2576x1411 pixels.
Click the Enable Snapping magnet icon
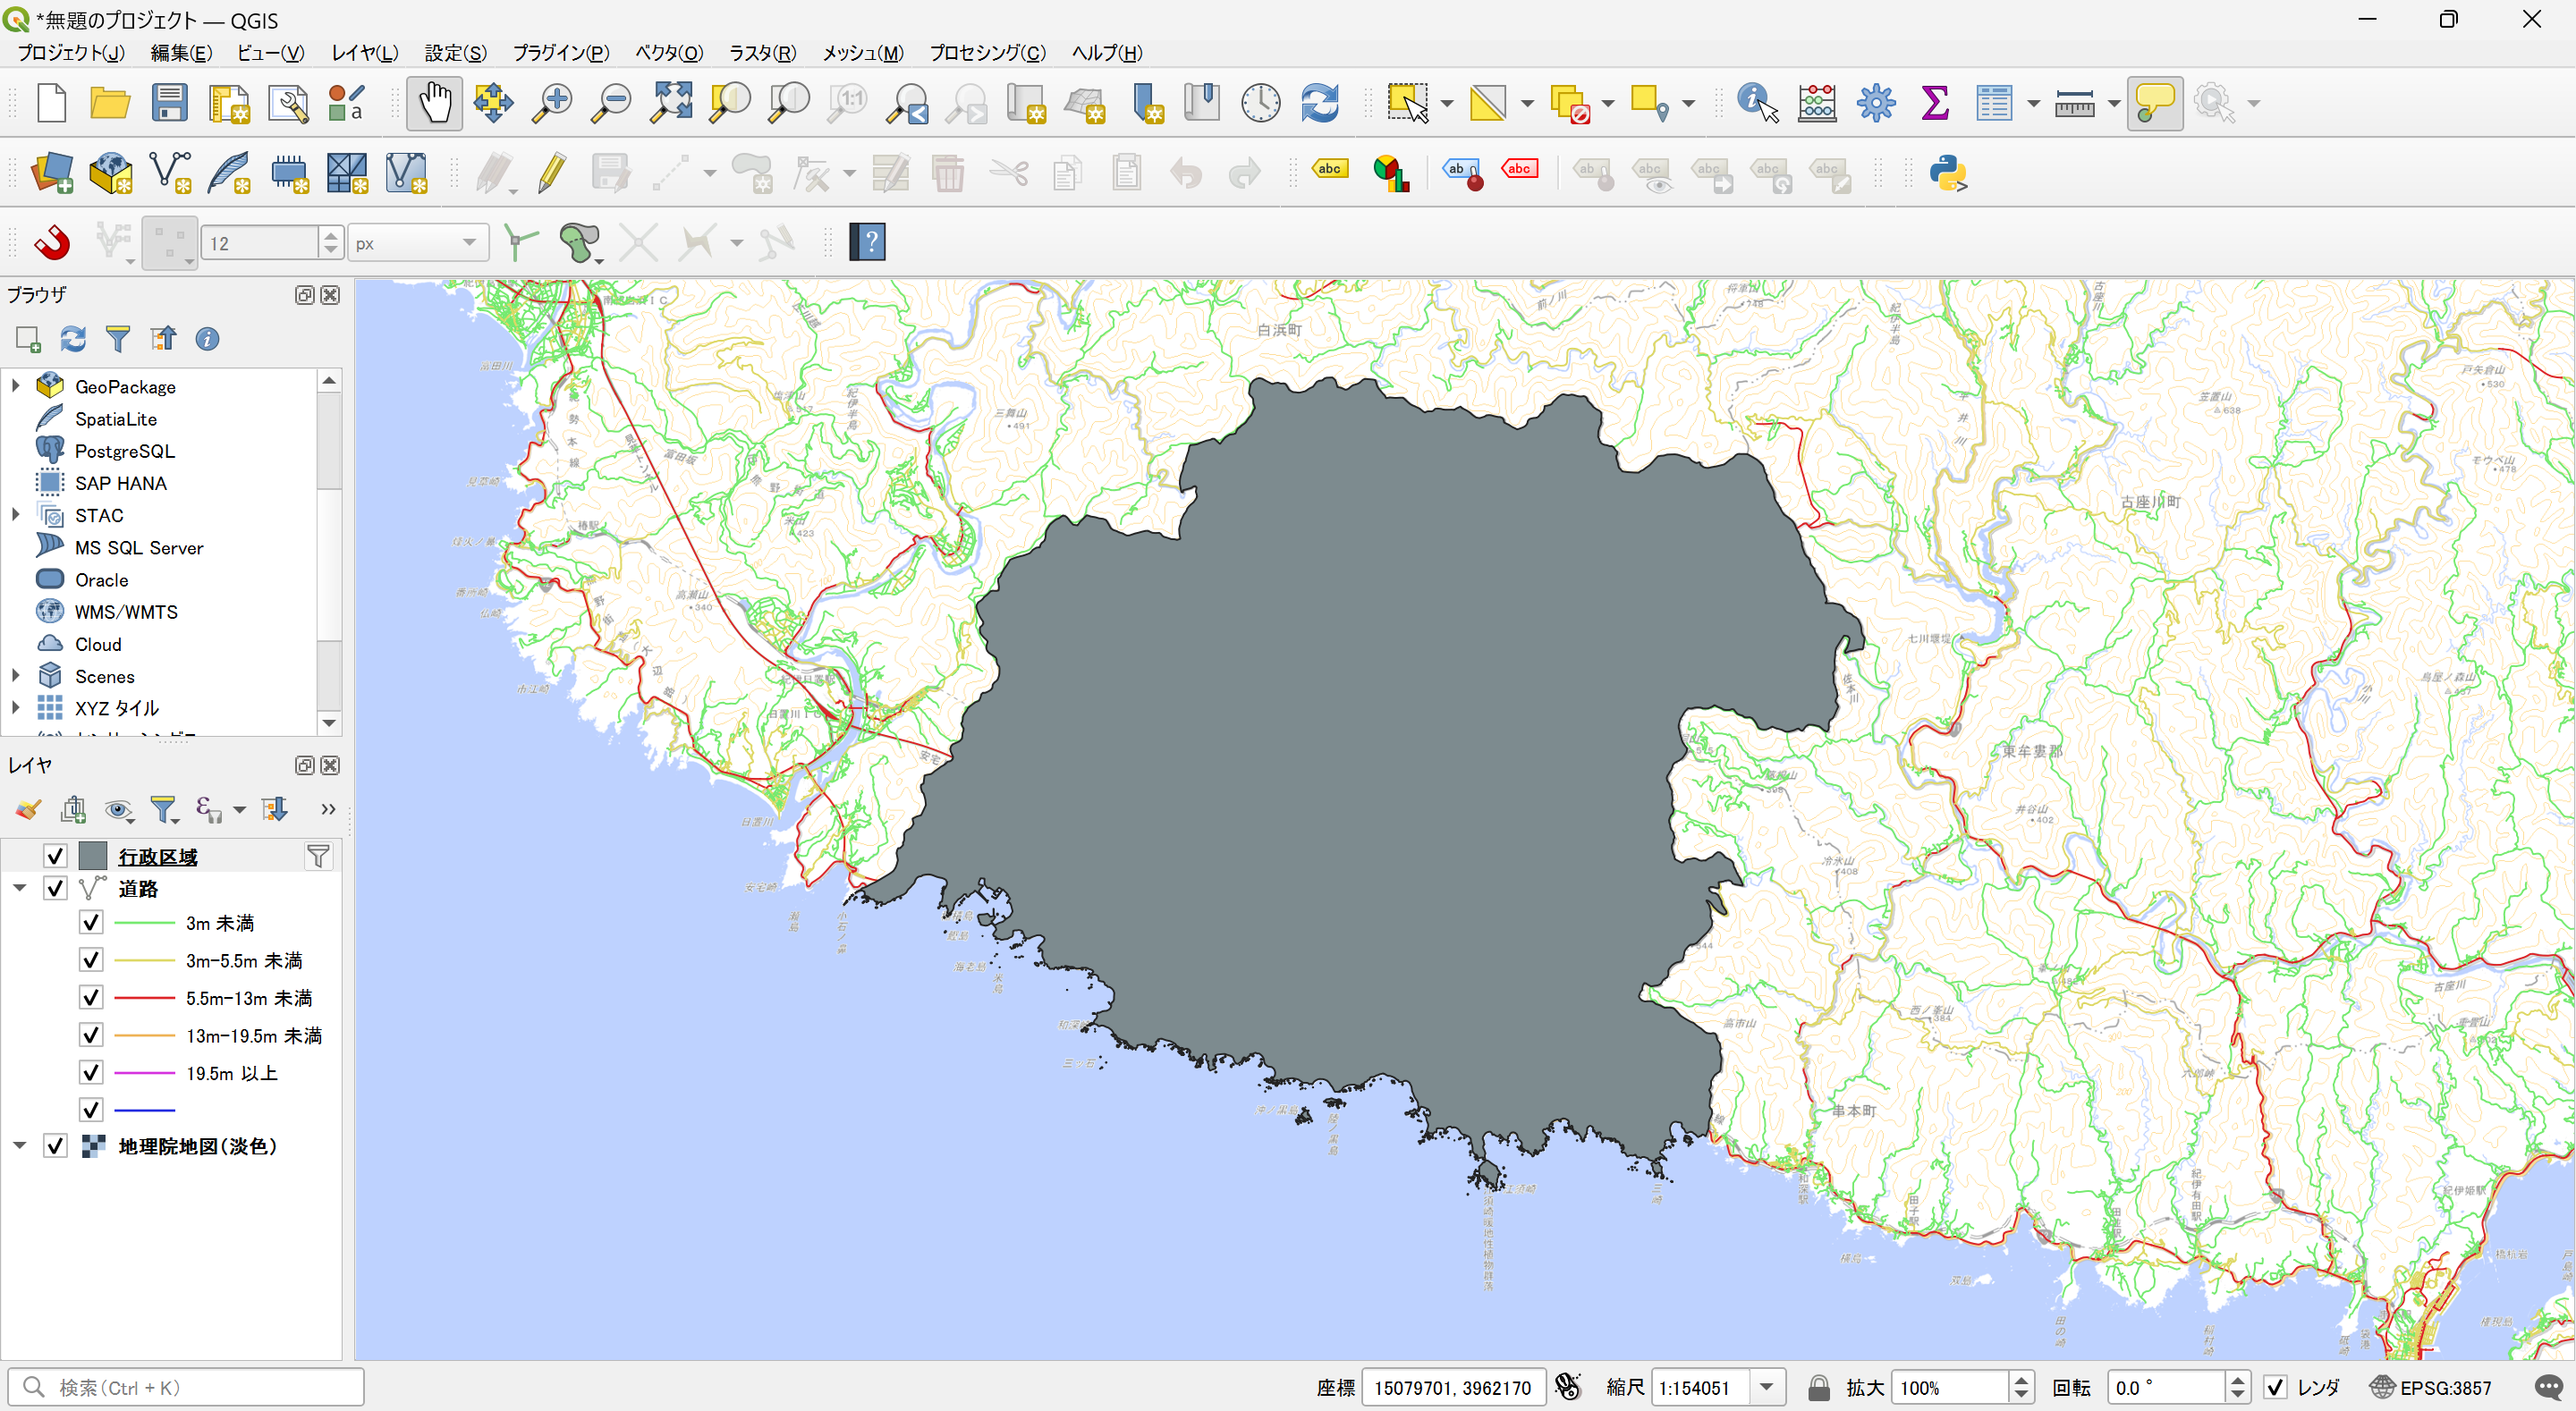pyautogui.click(x=52, y=242)
